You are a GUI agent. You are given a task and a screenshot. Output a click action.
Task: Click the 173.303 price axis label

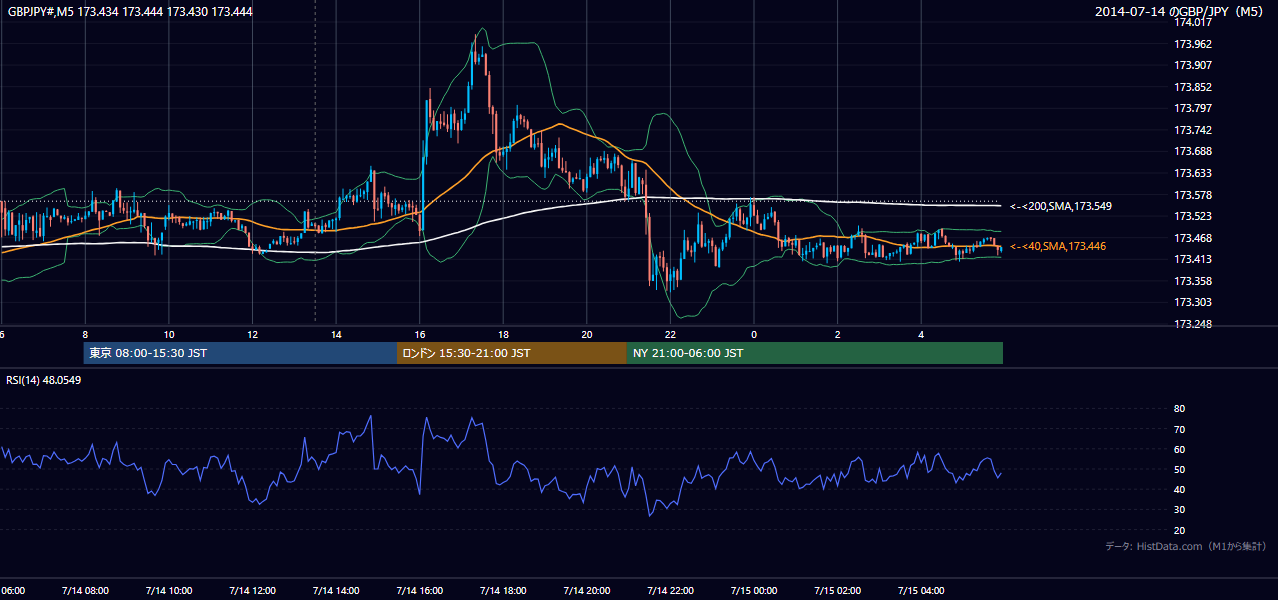(x=1192, y=303)
